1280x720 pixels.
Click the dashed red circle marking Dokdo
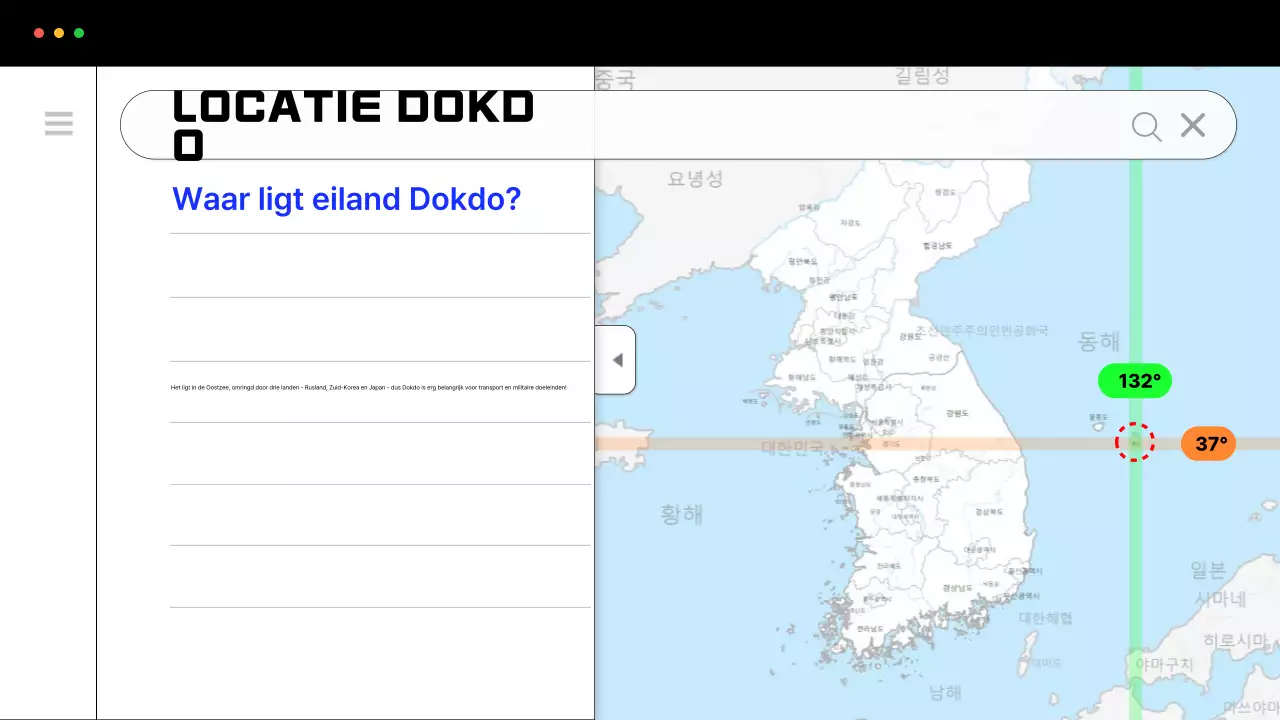click(x=1135, y=442)
